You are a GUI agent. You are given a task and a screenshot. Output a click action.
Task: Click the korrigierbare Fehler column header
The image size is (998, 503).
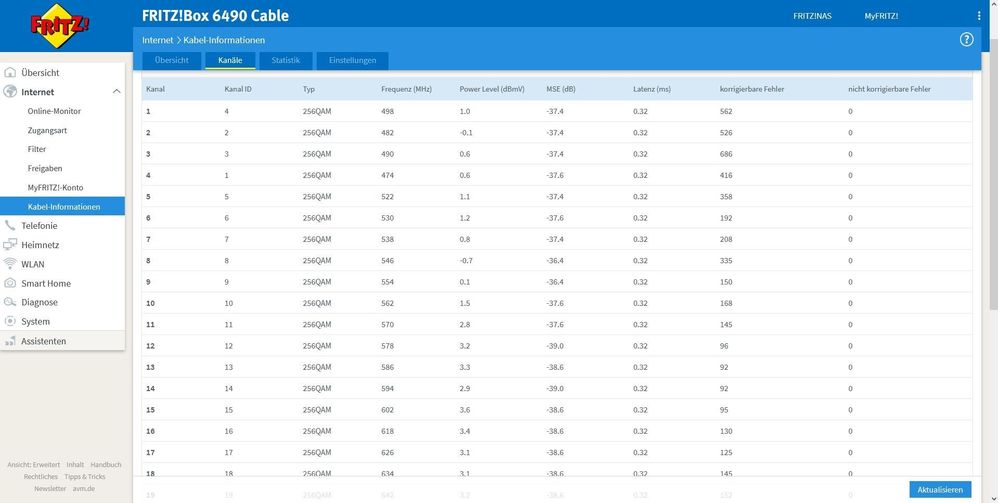tap(752, 89)
